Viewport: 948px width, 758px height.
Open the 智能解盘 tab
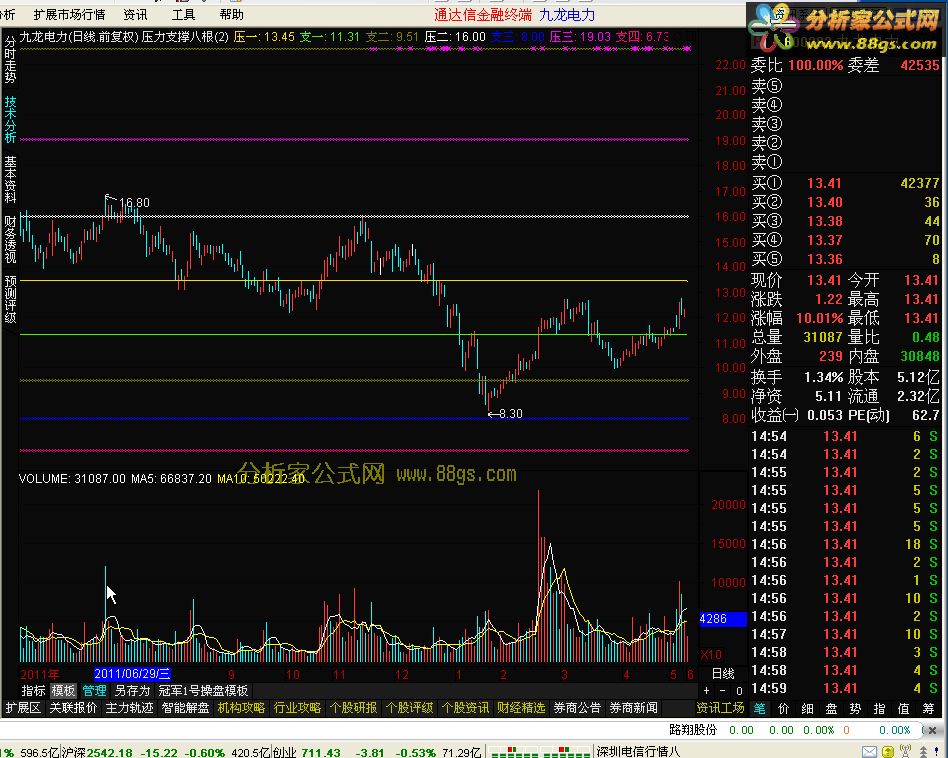pos(185,708)
